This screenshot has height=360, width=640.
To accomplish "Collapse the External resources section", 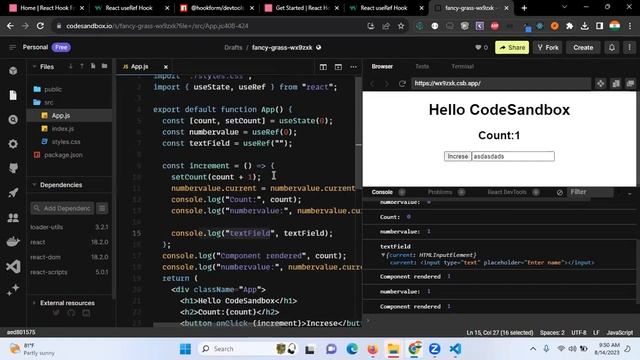I will tap(34, 303).
